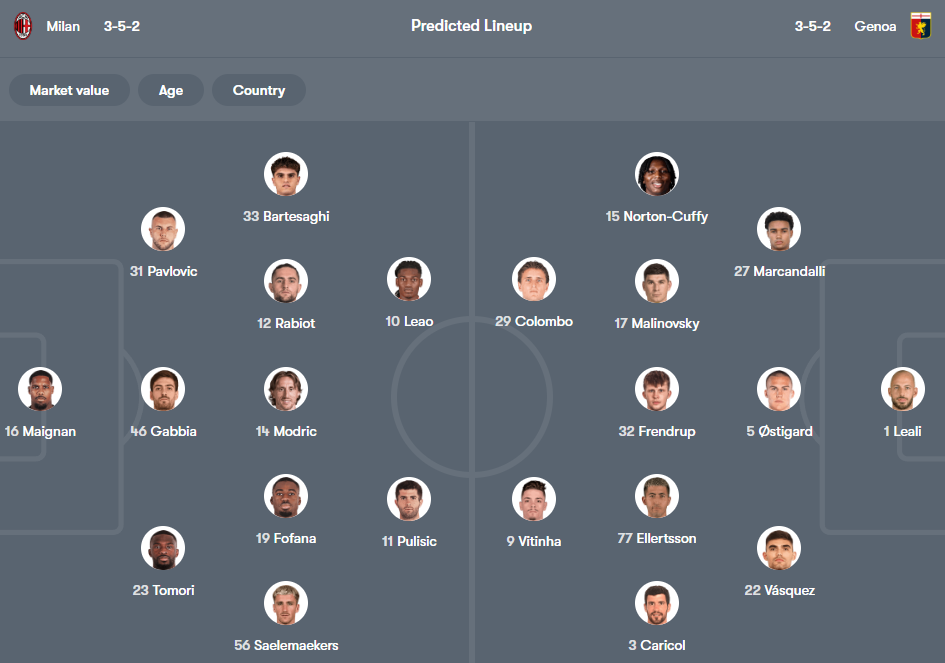
Task: Toggle the Market value filter
Action: pyautogui.click(x=69, y=90)
